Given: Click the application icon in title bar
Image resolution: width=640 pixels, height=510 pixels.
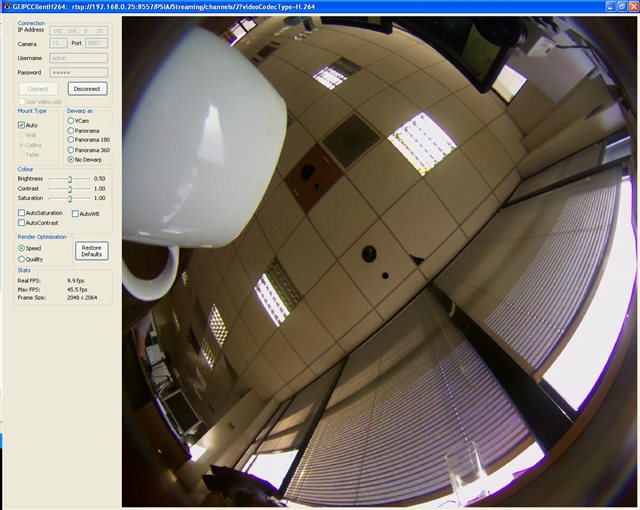Looking at the screenshot, I should point(6,7).
